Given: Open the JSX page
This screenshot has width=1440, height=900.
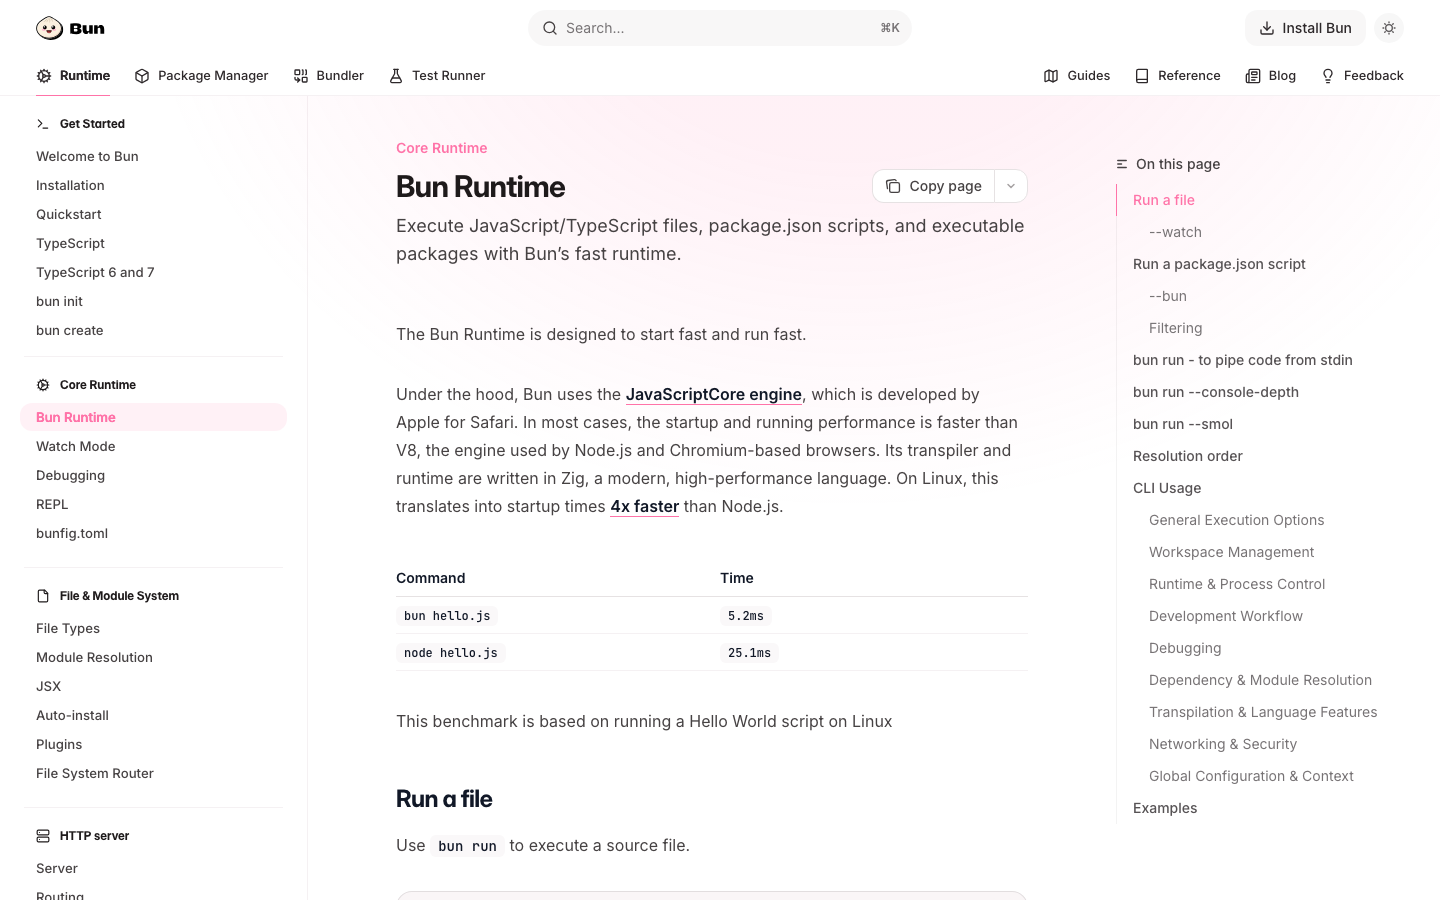Looking at the screenshot, I should [49, 686].
